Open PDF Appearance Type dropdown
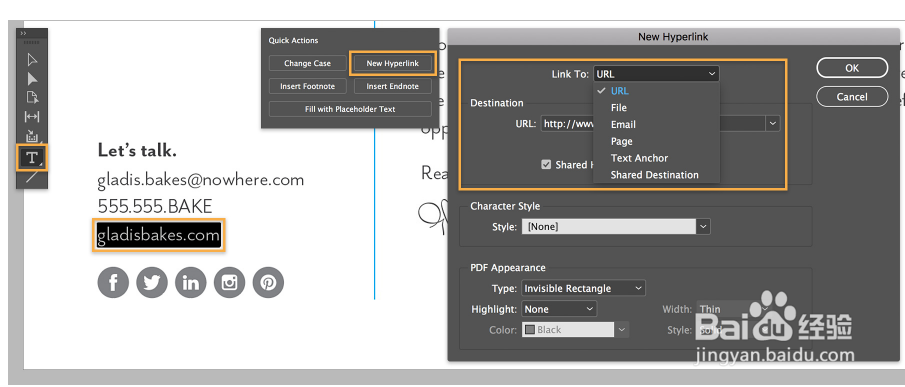This screenshot has width=905, height=387. [584, 288]
